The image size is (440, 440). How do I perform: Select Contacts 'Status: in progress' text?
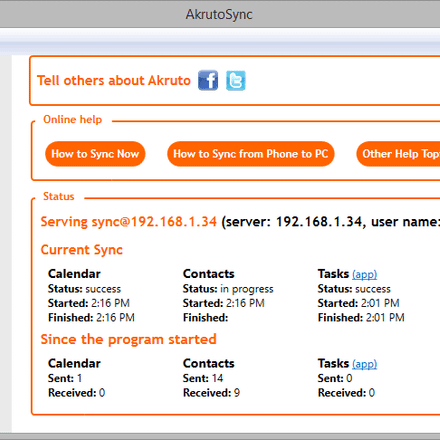(x=228, y=289)
